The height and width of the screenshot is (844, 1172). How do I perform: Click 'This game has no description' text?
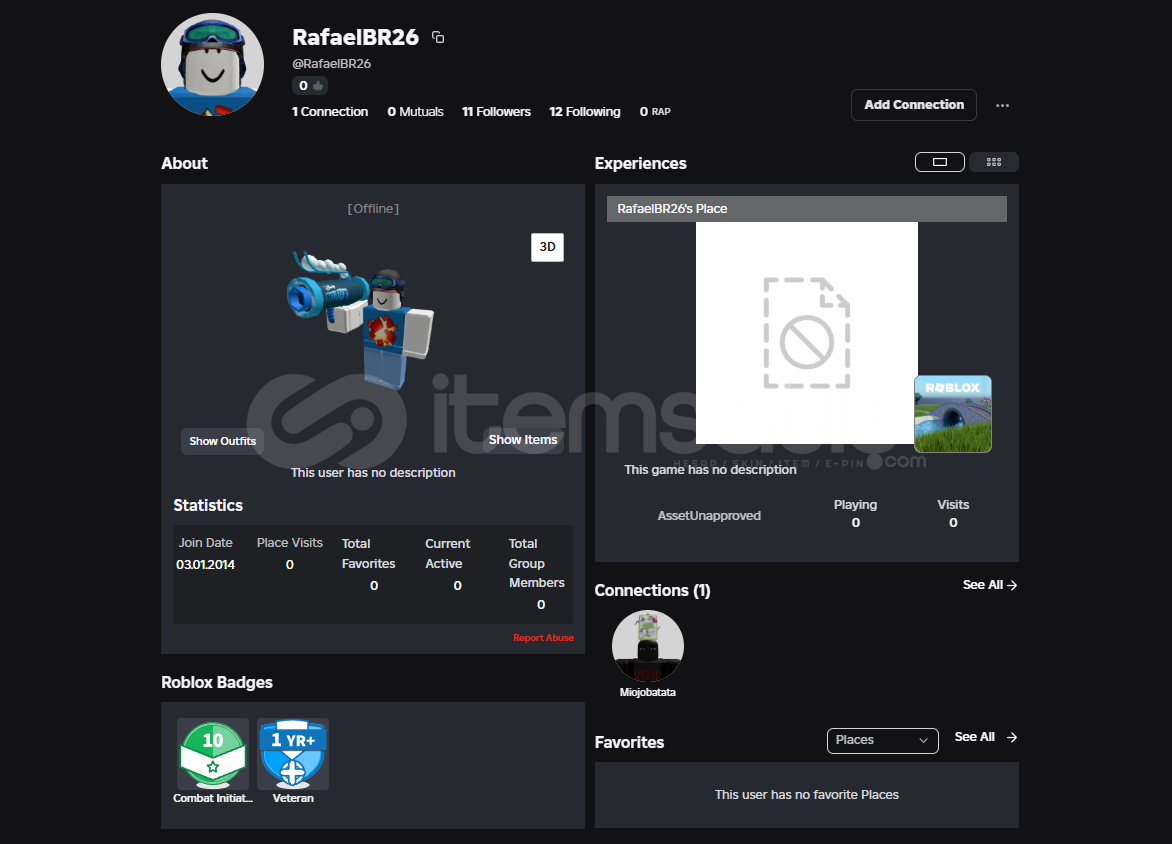[710, 470]
